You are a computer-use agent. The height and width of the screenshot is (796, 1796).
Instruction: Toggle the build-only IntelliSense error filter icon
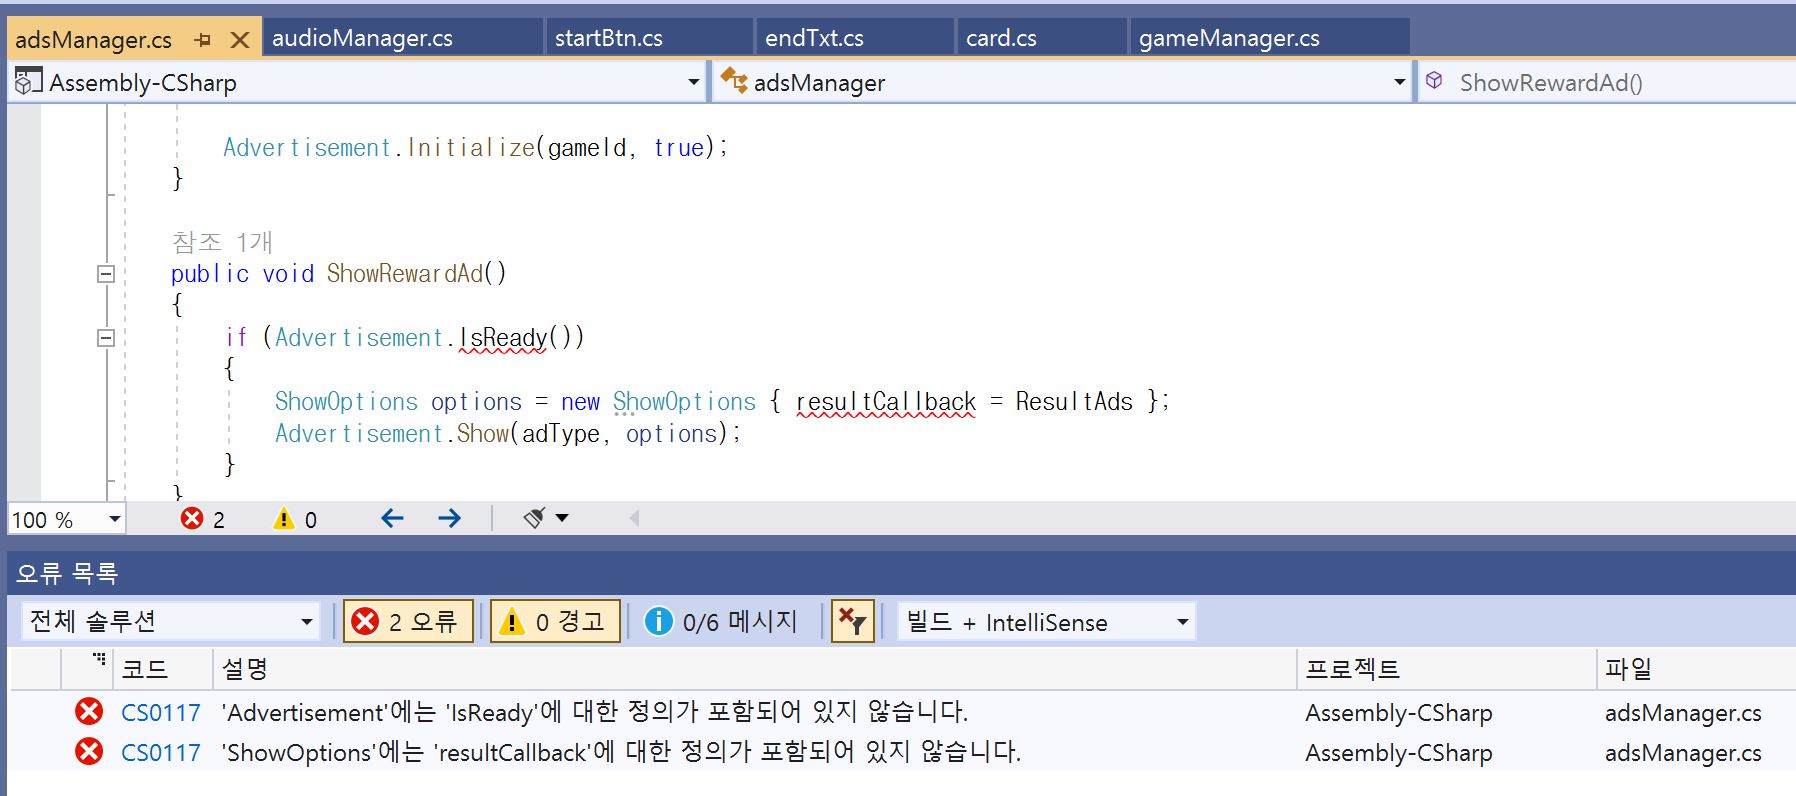click(x=853, y=622)
